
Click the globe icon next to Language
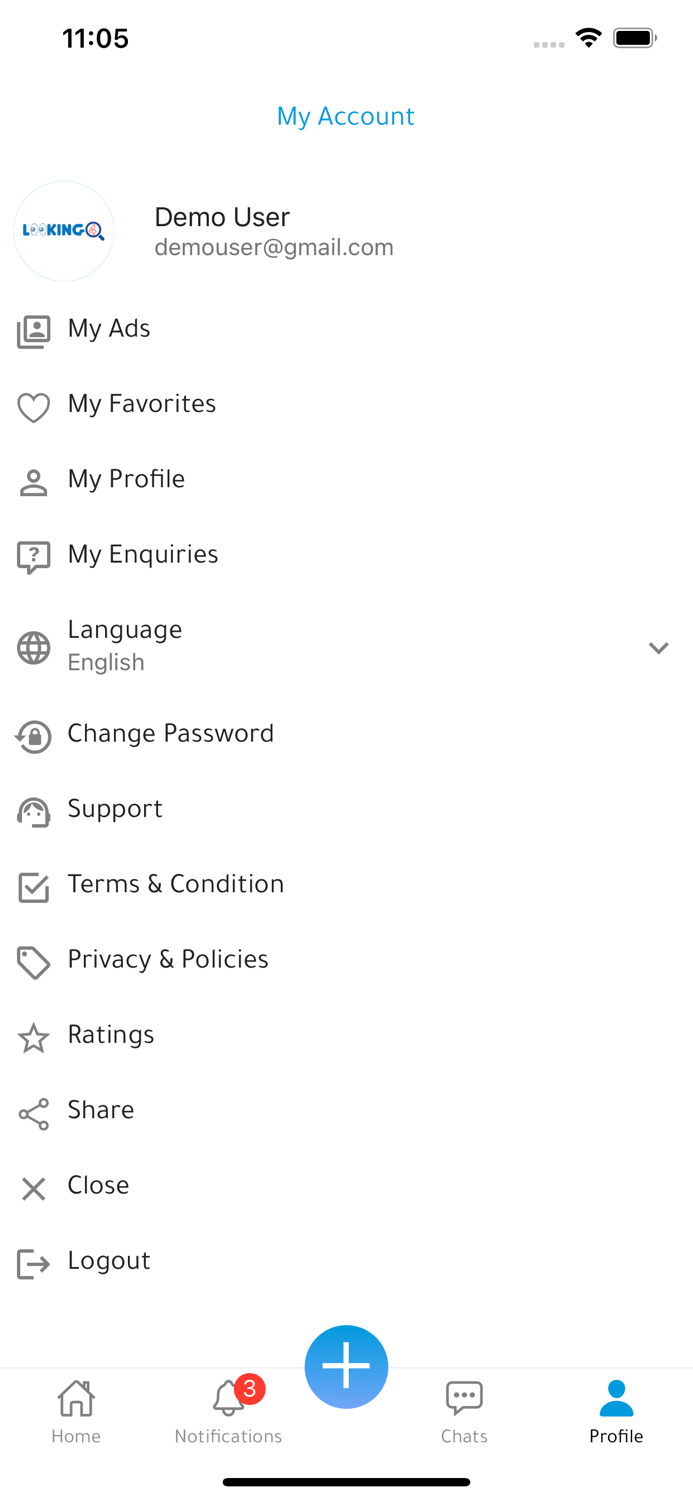33,648
